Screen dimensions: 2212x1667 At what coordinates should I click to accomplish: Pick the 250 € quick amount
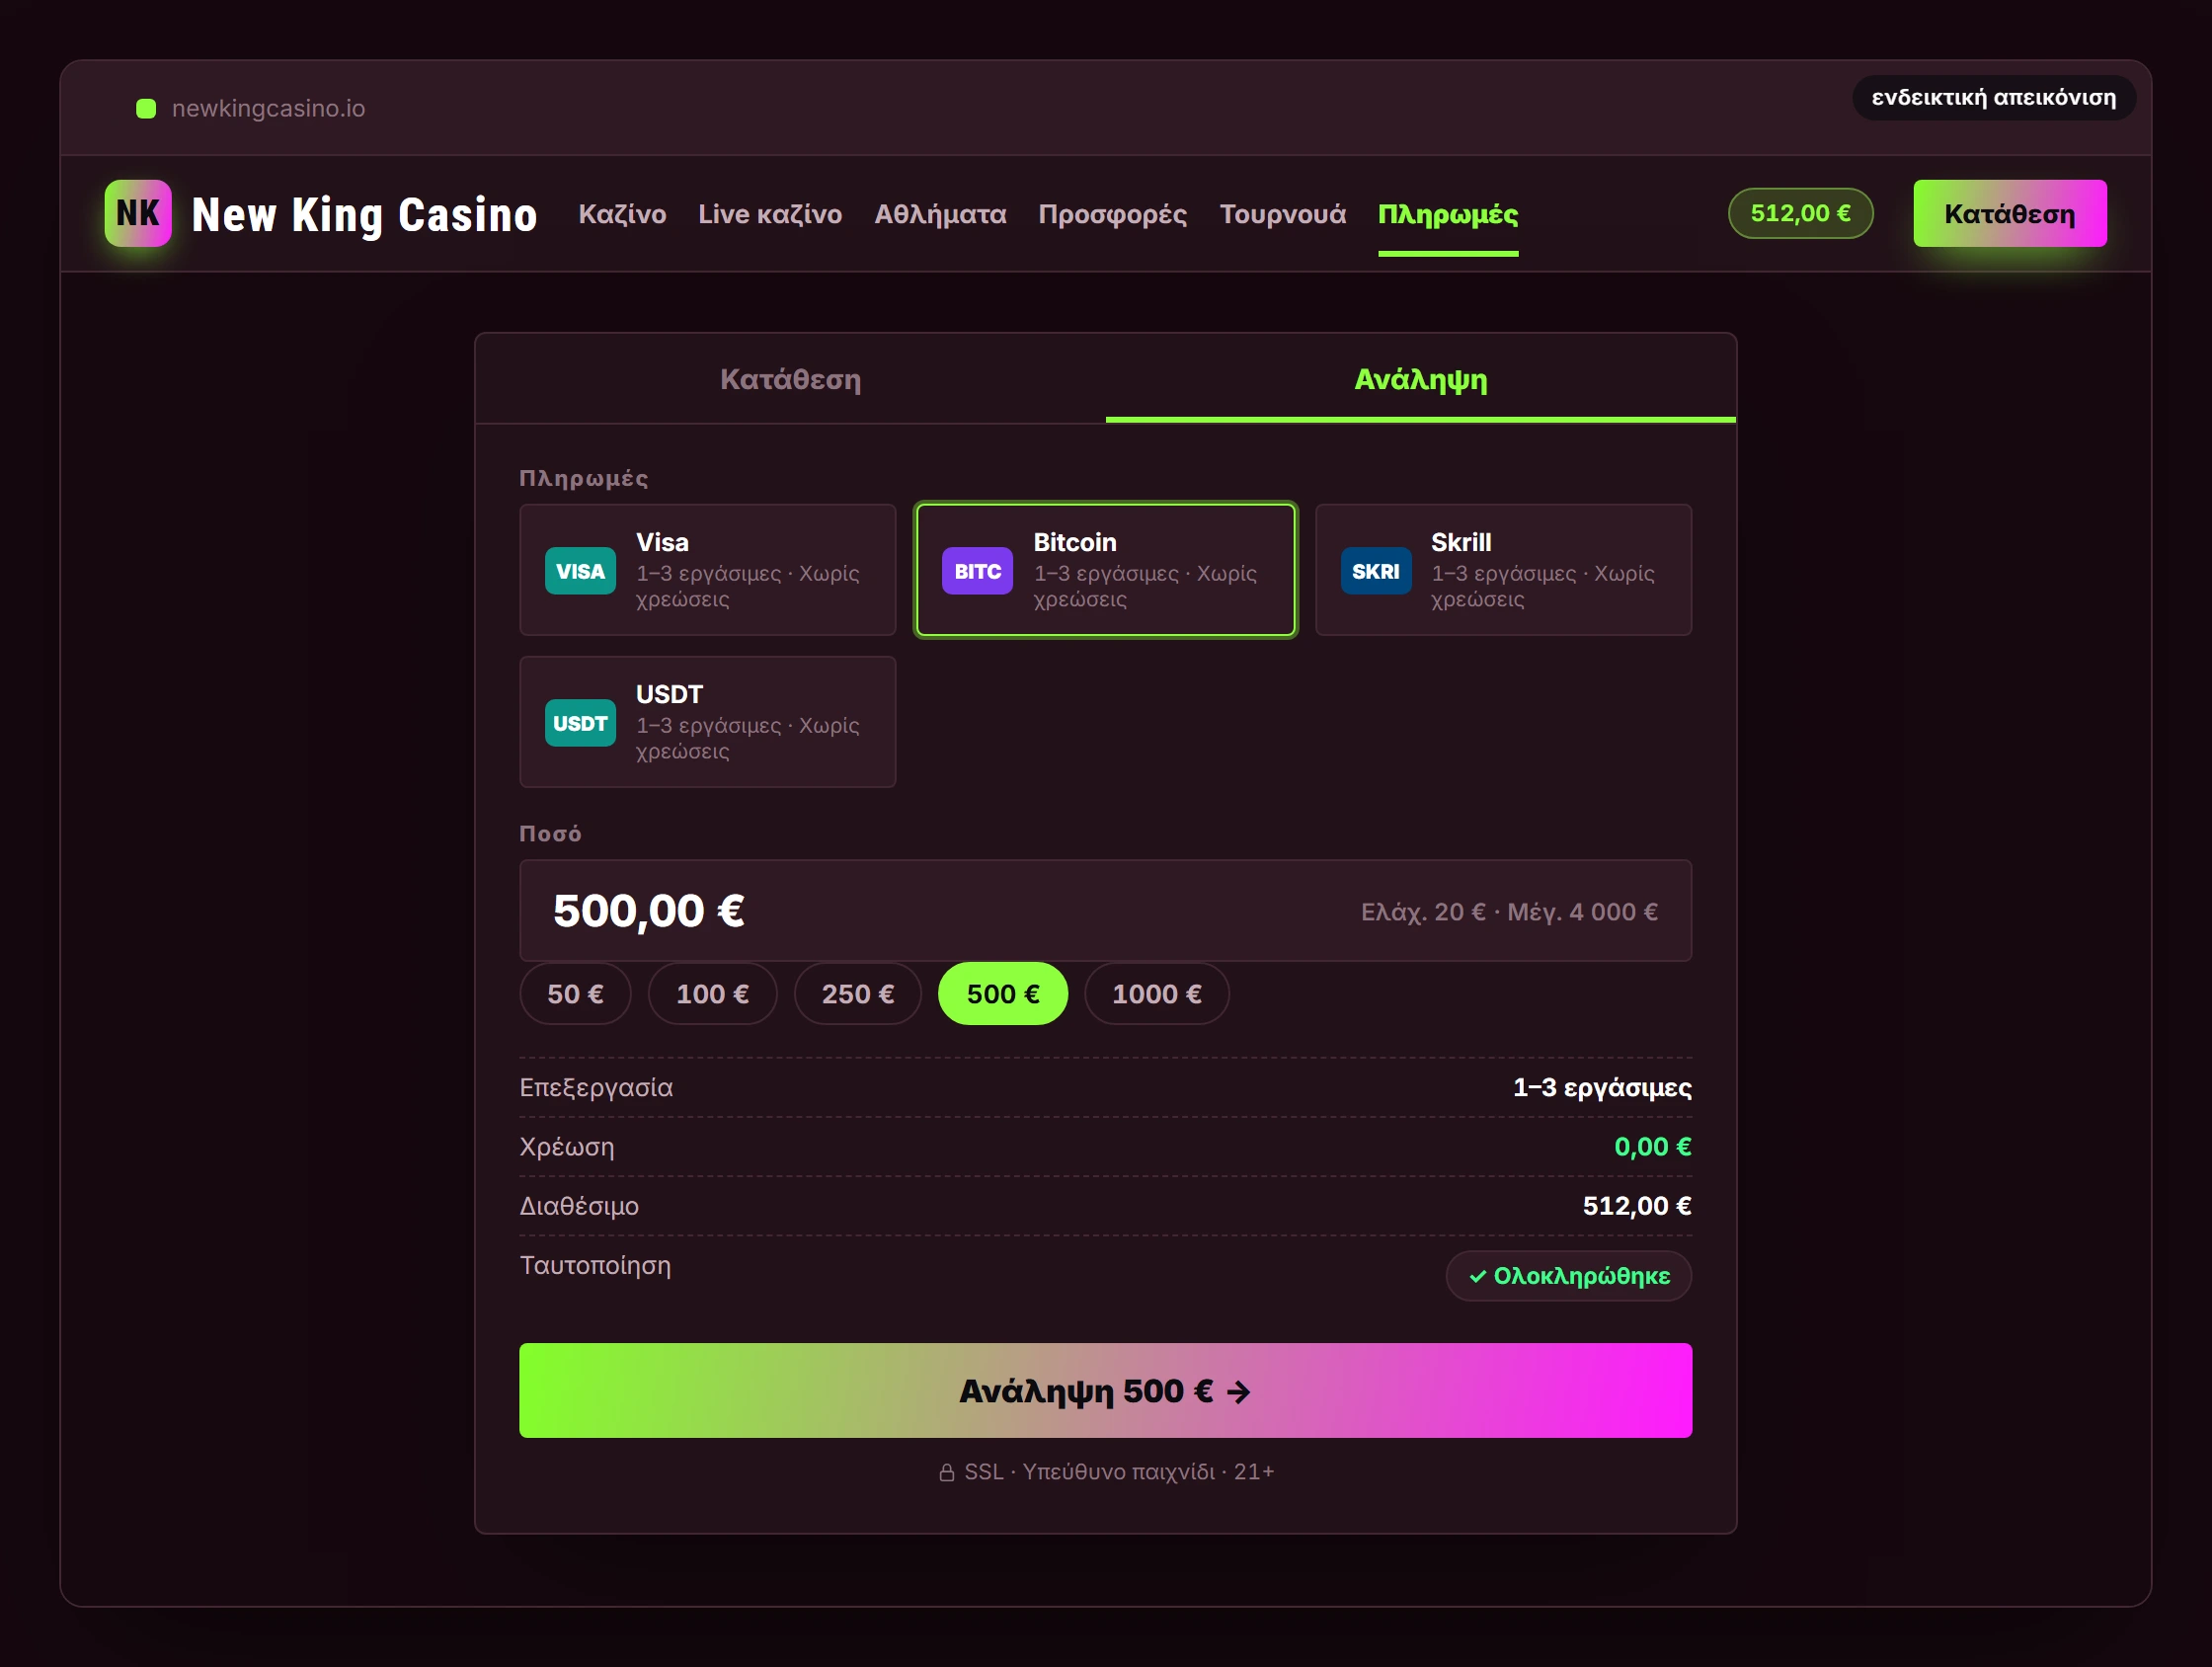[857, 994]
